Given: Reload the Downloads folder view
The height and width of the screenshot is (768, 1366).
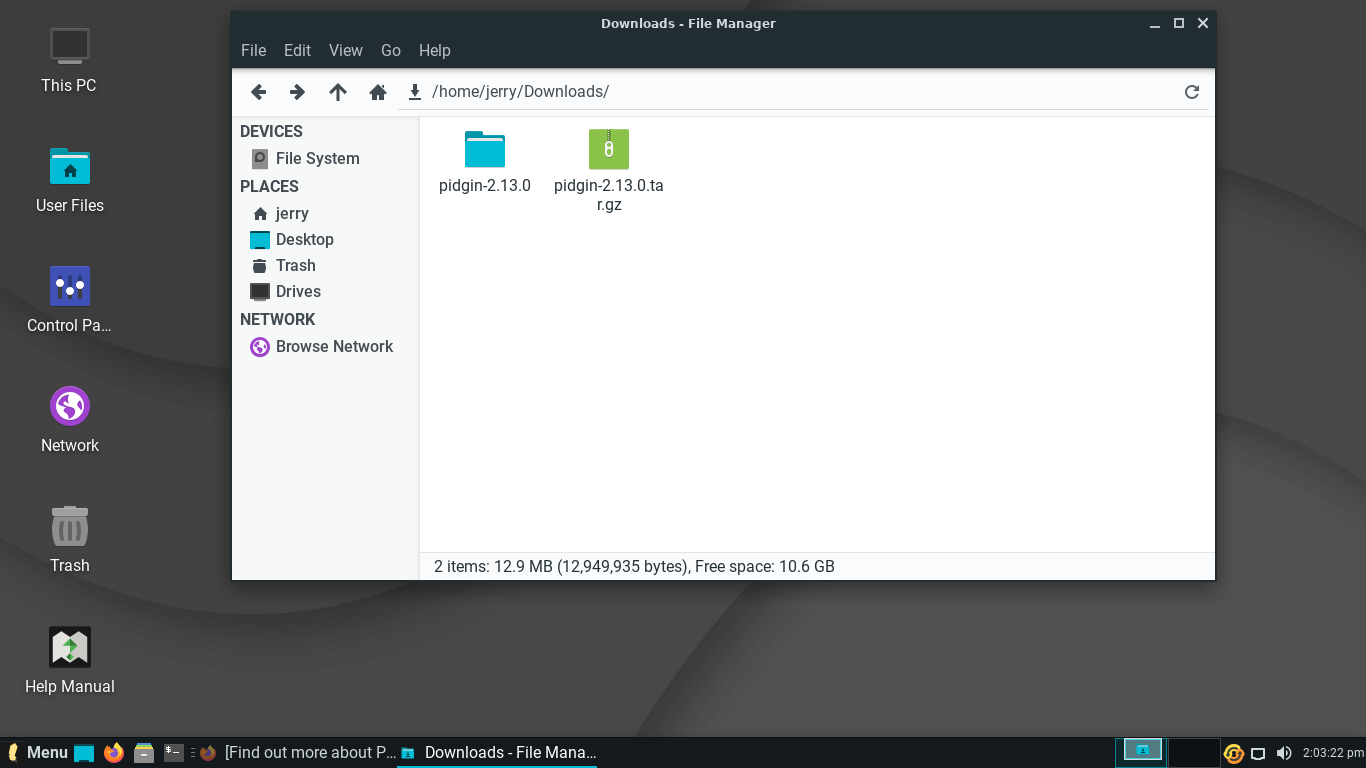Looking at the screenshot, I should click(x=1191, y=92).
